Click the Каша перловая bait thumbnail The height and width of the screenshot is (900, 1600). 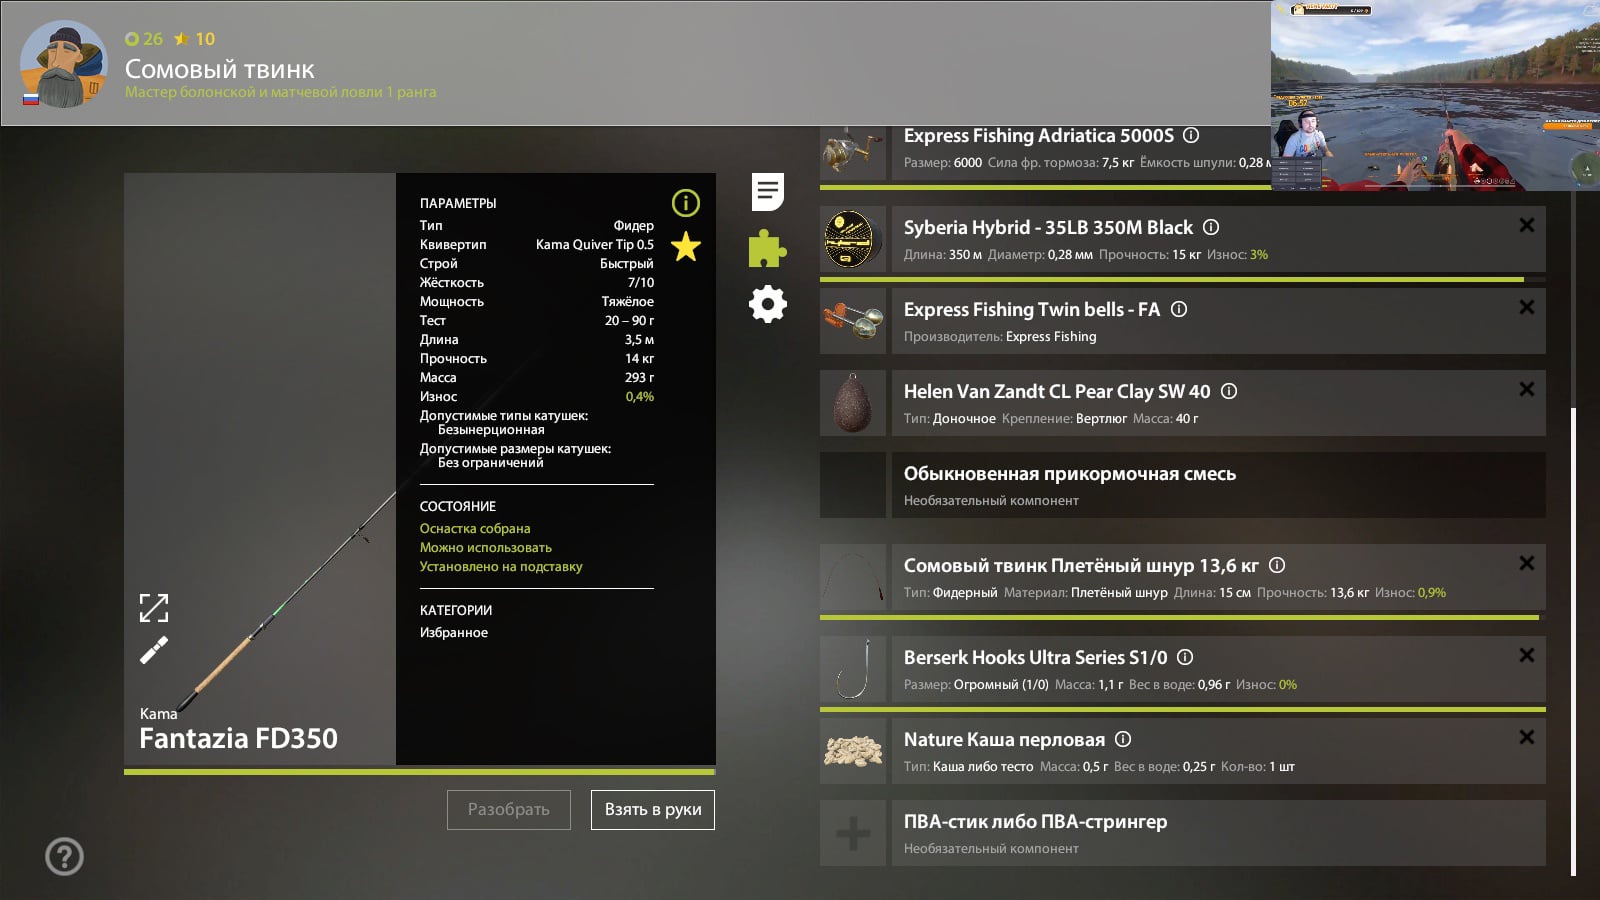click(x=853, y=751)
